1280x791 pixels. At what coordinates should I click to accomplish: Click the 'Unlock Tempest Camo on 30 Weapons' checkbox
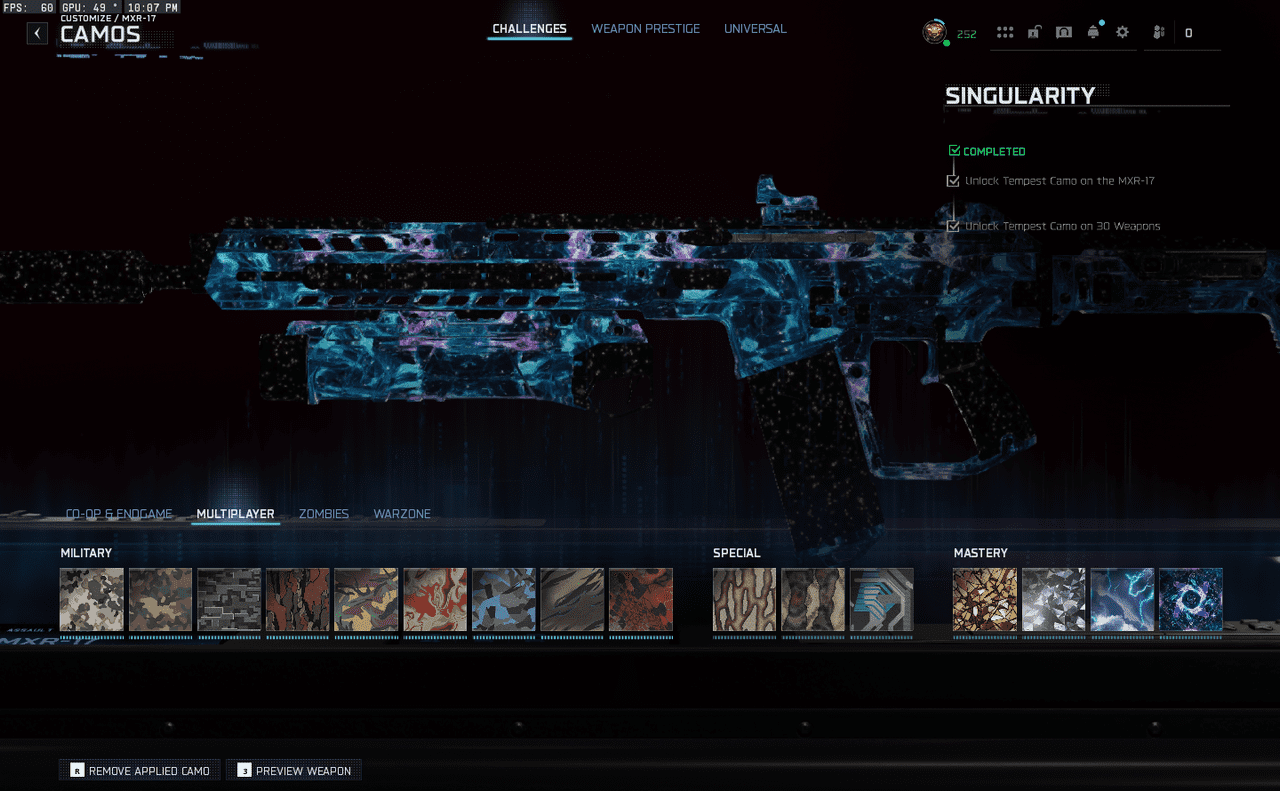pyautogui.click(x=953, y=226)
